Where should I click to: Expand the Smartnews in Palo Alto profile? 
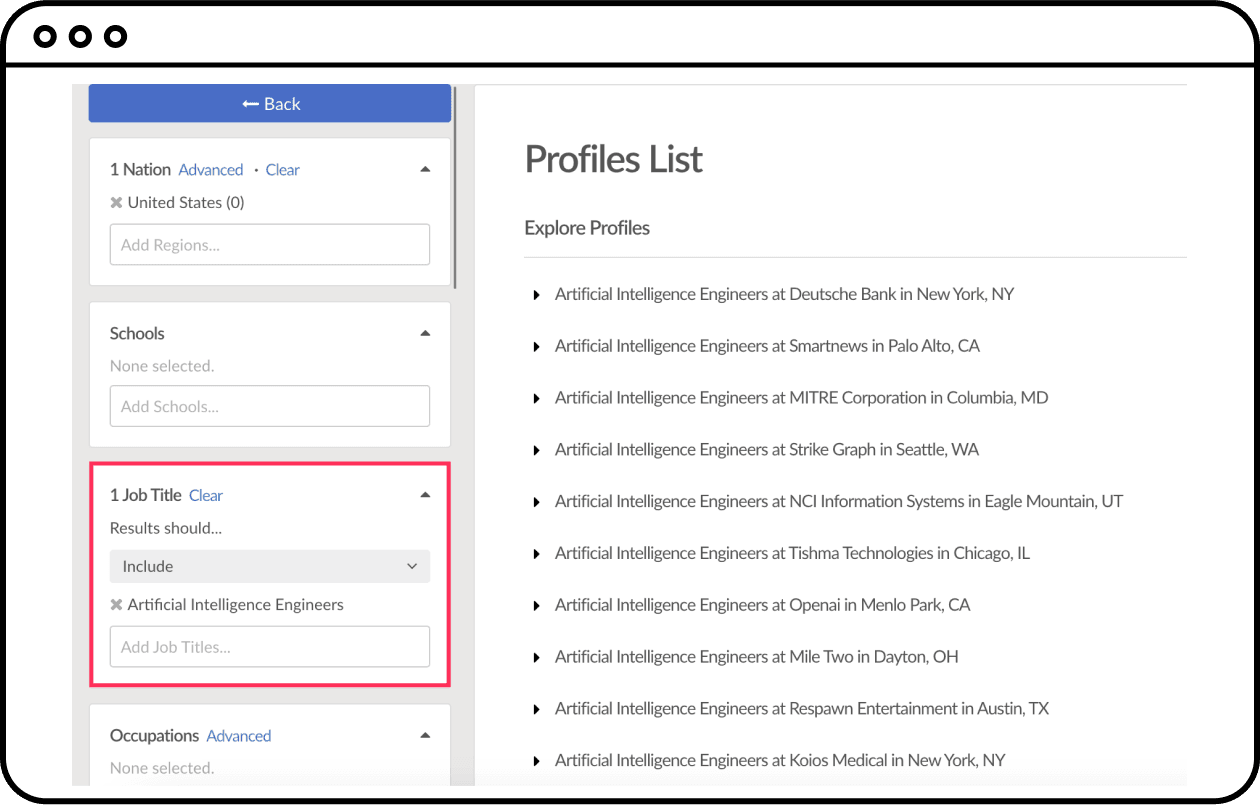(x=536, y=347)
